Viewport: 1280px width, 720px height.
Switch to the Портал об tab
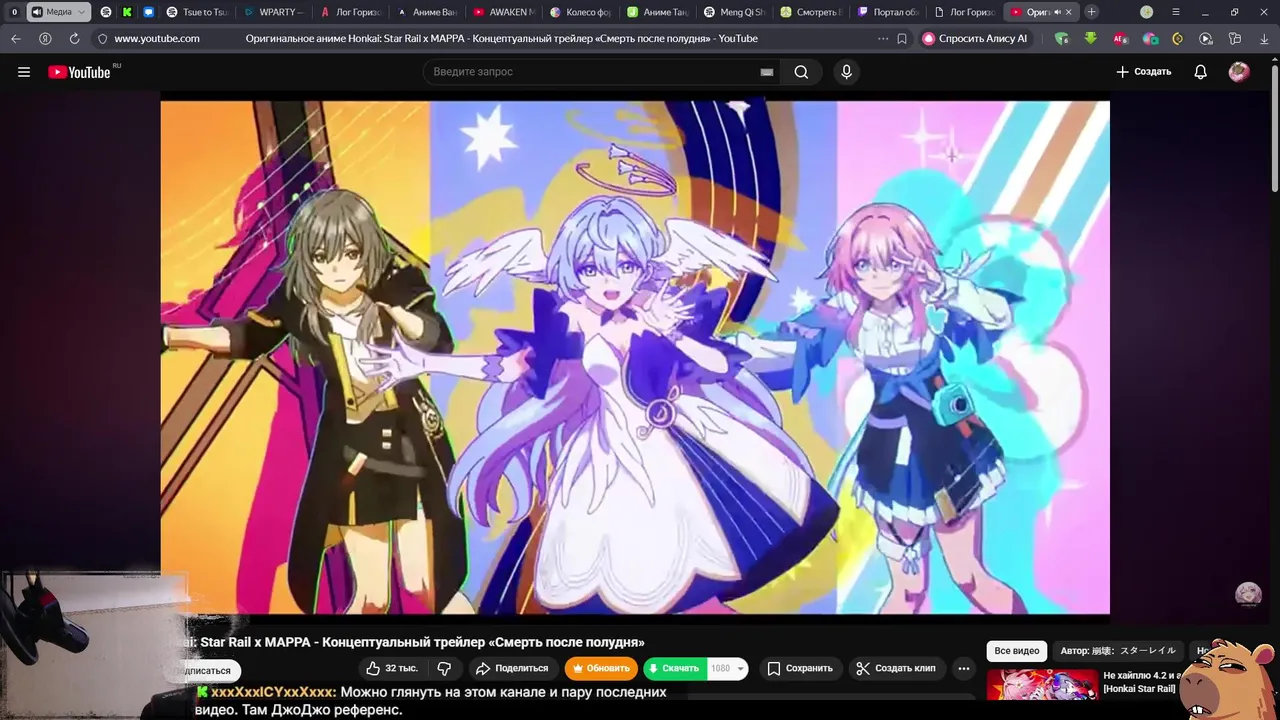point(887,12)
